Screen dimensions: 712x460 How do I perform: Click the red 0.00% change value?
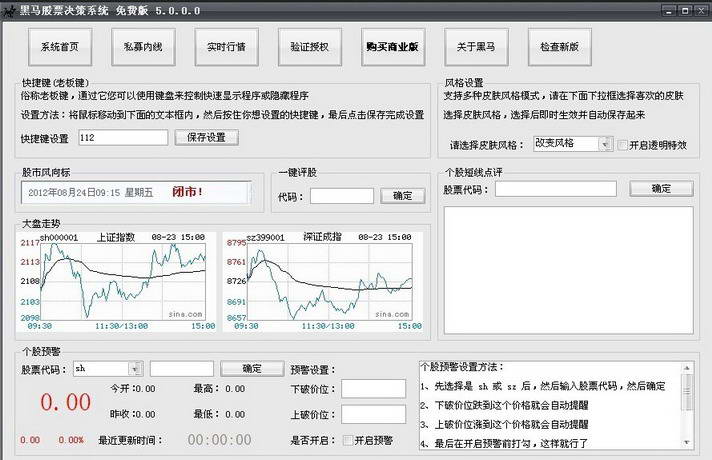(71, 440)
